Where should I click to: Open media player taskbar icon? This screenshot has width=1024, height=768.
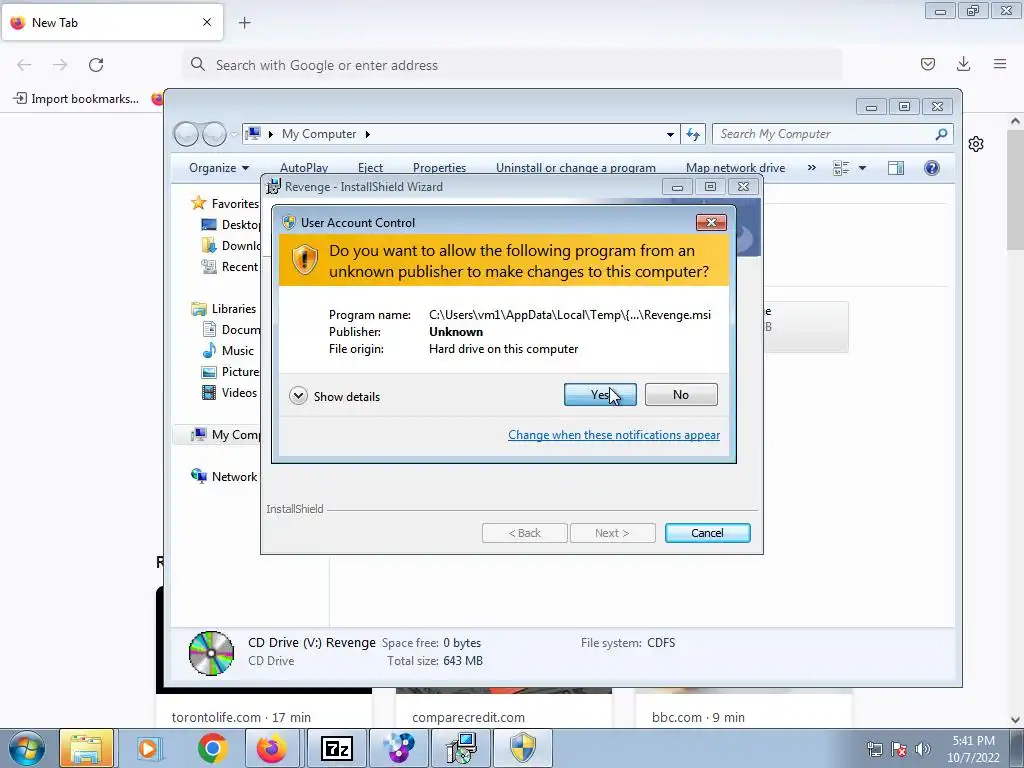pyautogui.click(x=148, y=748)
